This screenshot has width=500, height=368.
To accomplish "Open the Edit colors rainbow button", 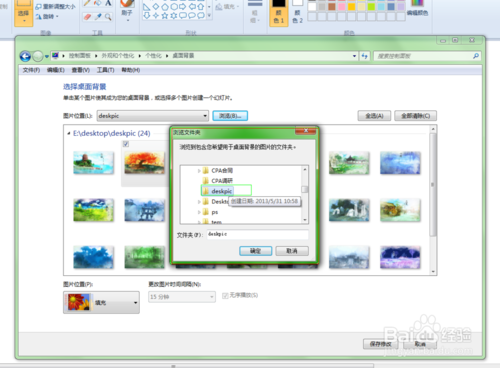I will pos(417,8).
